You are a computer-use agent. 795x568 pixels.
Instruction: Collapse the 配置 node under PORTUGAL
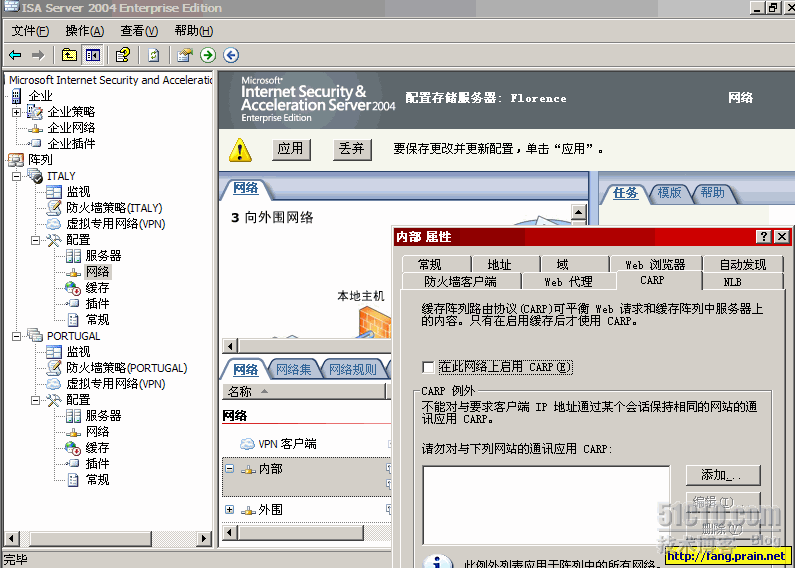coord(35,400)
